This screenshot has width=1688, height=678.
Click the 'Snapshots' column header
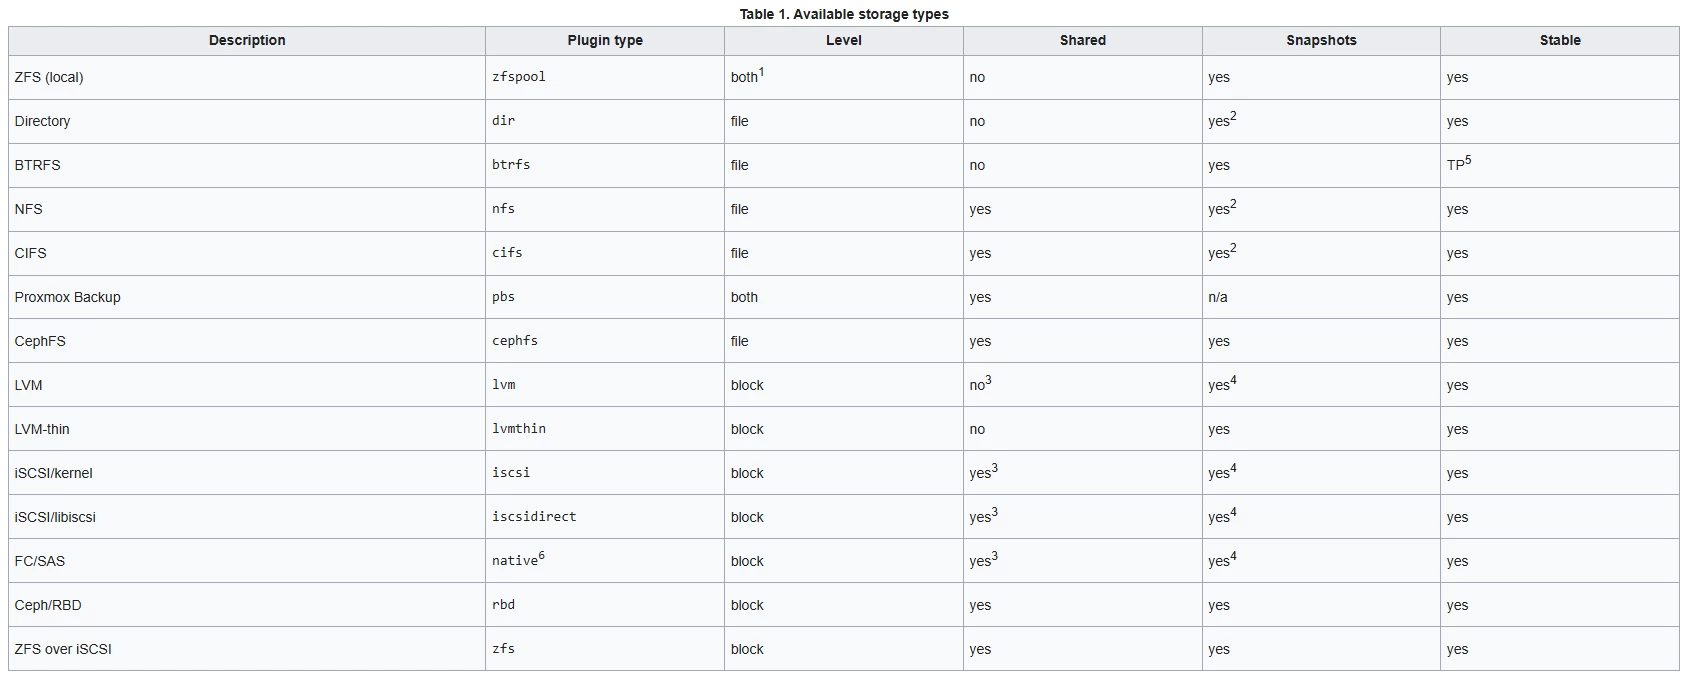click(x=1321, y=41)
